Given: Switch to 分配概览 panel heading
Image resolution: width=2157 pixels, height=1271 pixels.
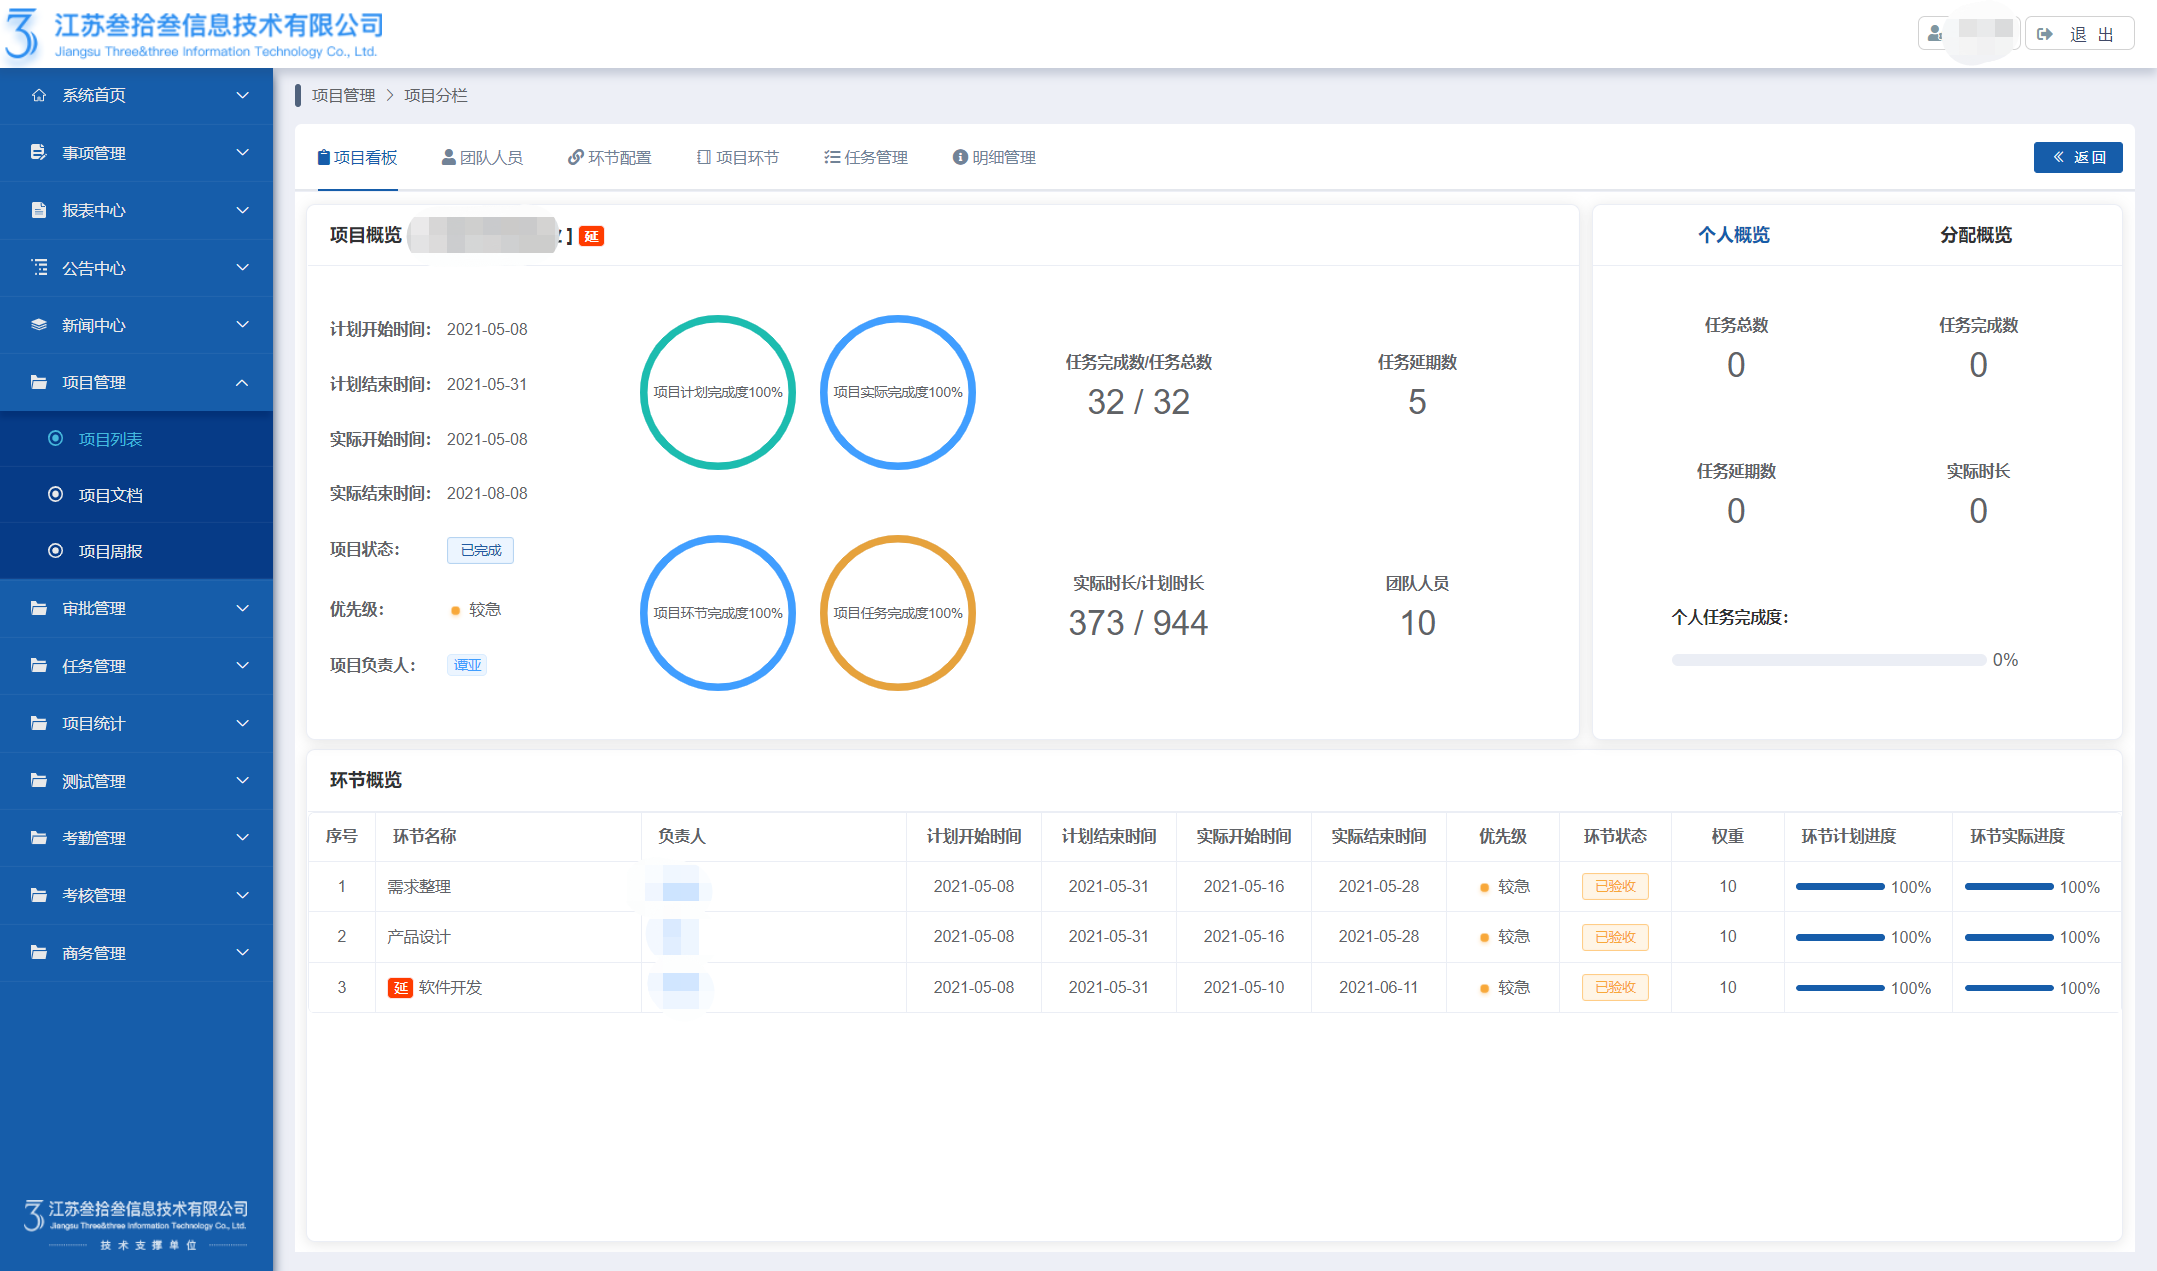Looking at the screenshot, I should pyautogui.click(x=1975, y=235).
